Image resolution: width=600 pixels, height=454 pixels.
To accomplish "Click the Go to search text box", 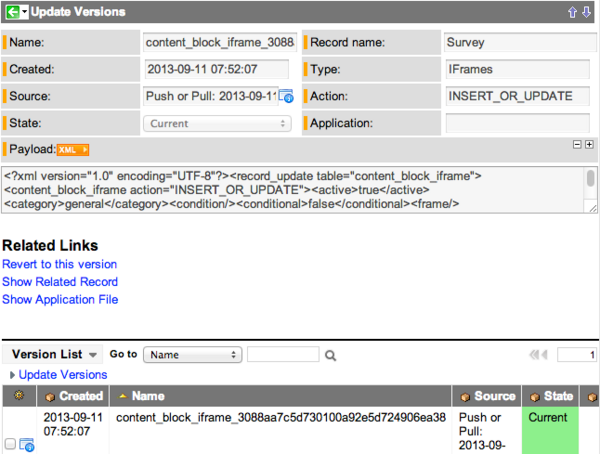I will pos(283,354).
